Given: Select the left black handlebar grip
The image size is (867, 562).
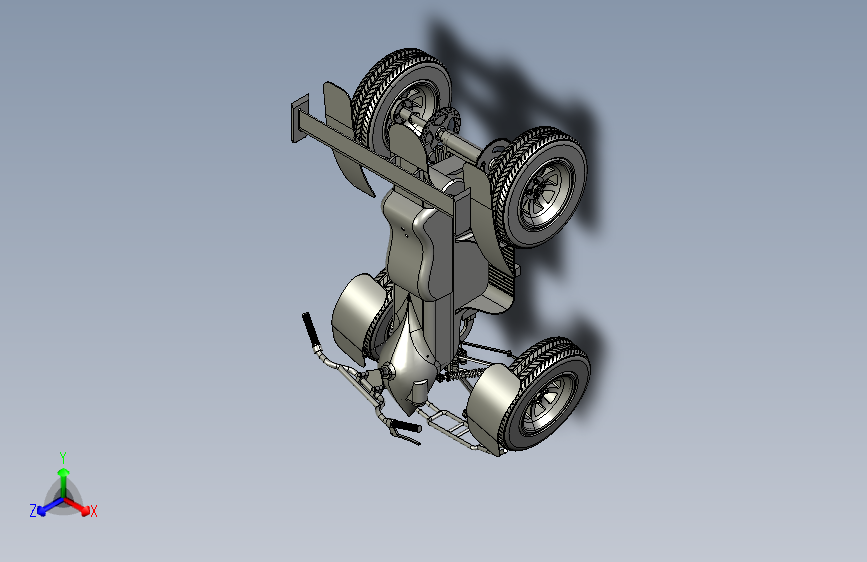Looking at the screenshot, I should pos(310,329).
